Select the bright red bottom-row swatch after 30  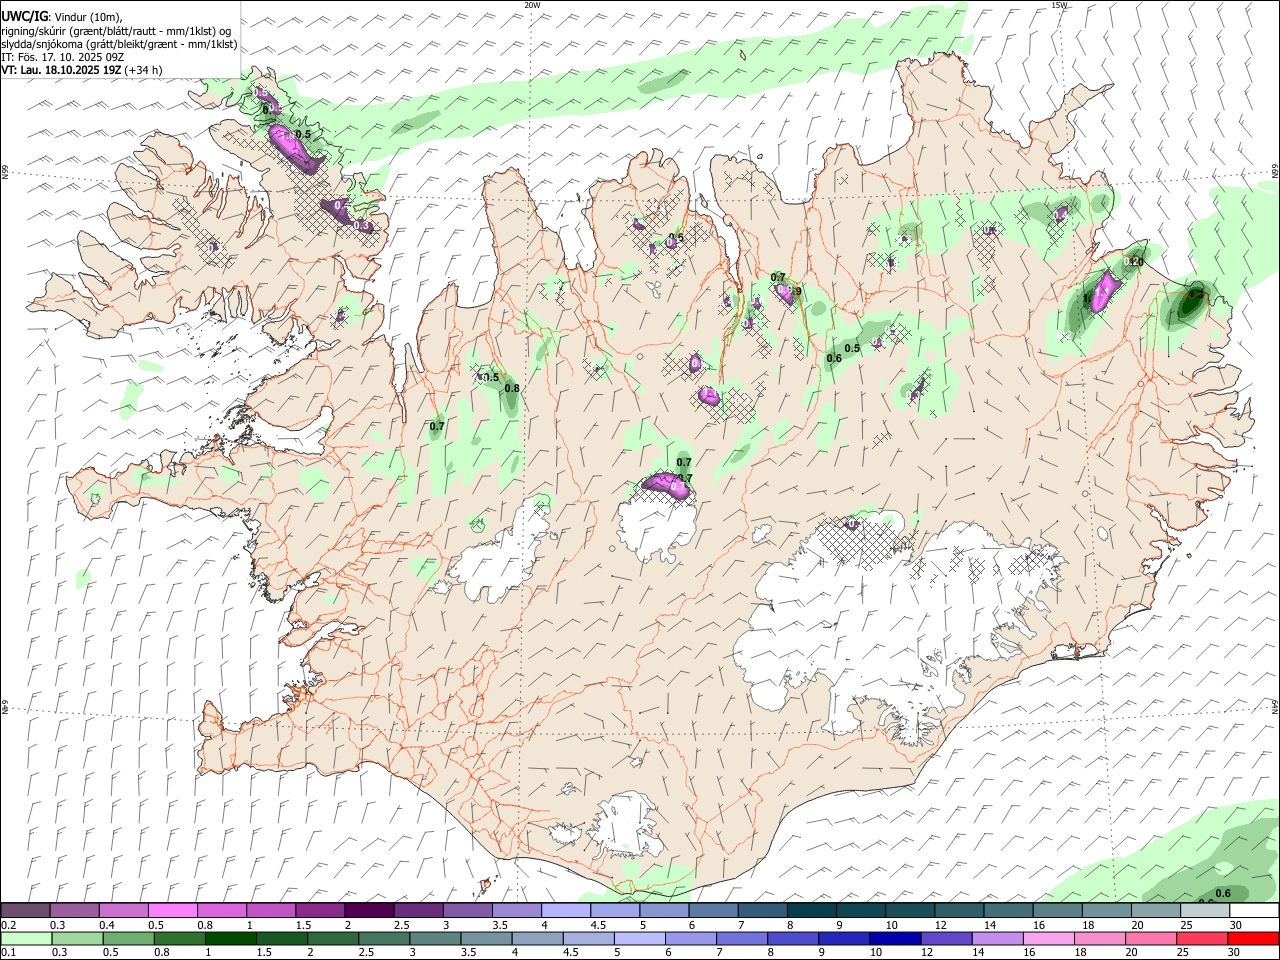1253,939
